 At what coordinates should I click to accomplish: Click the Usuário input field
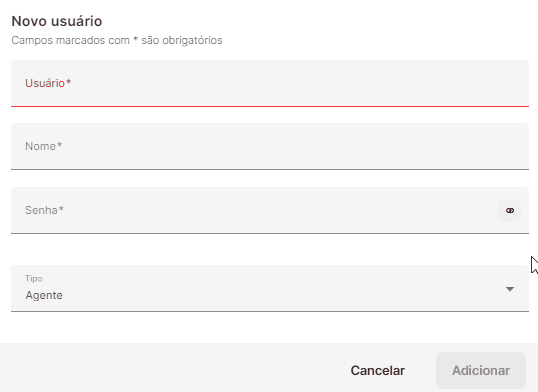pos(270,83)
